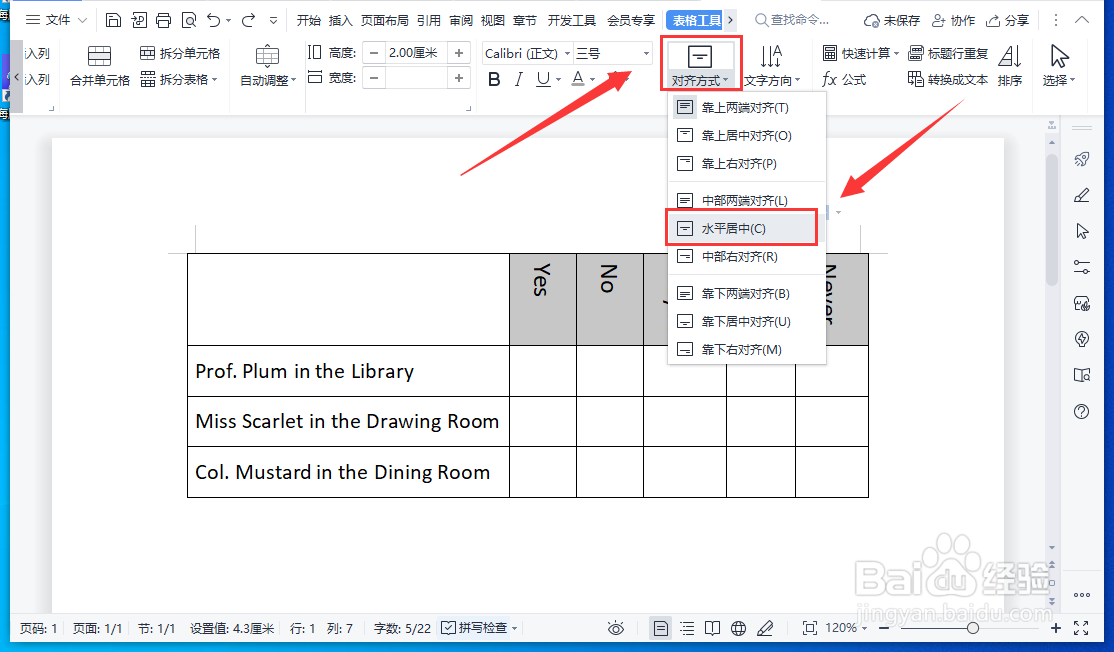Viewport: 1114px width, 652px height.
Task: Increase row height with plus button
Action: click(459, 53)
